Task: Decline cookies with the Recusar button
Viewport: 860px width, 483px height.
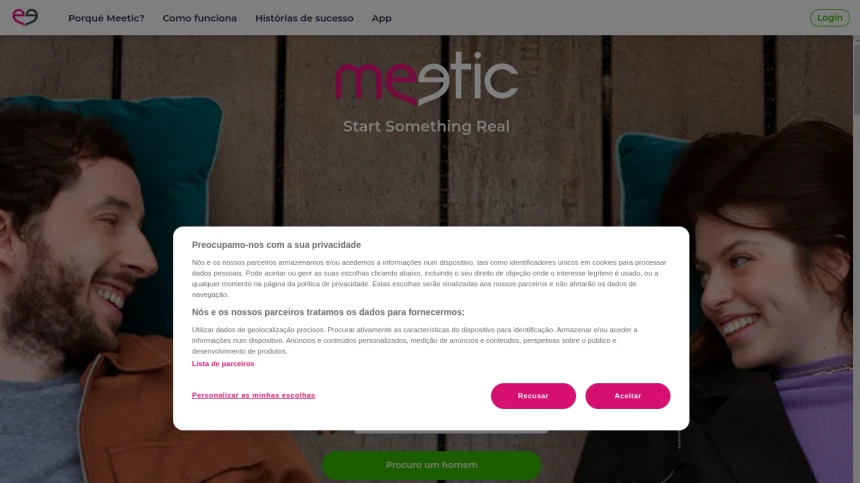Action: coord(533,396)
